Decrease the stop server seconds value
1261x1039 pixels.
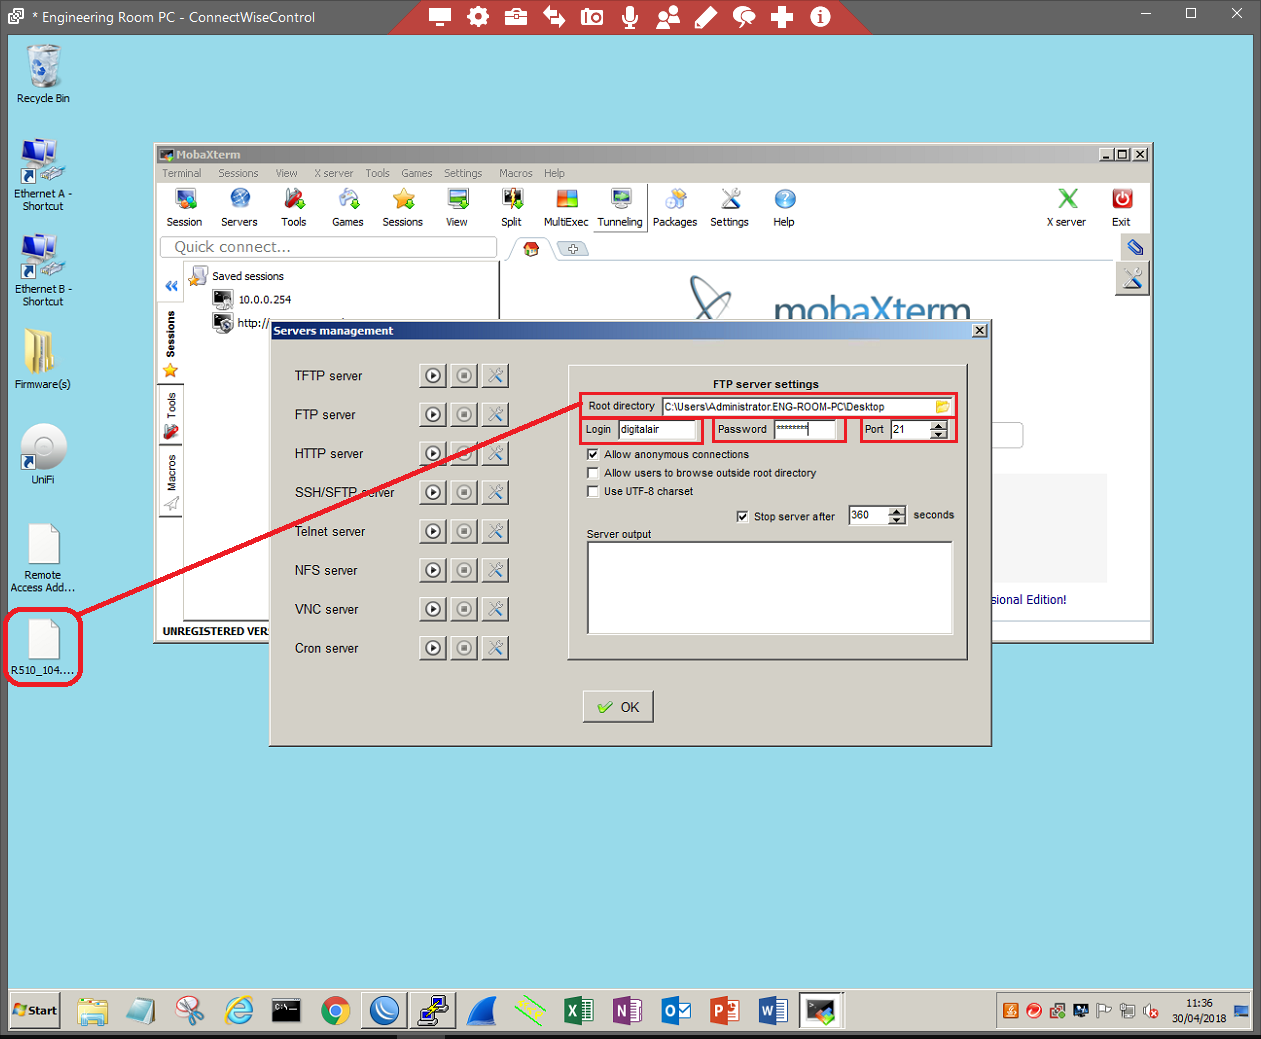pos(897,520)
